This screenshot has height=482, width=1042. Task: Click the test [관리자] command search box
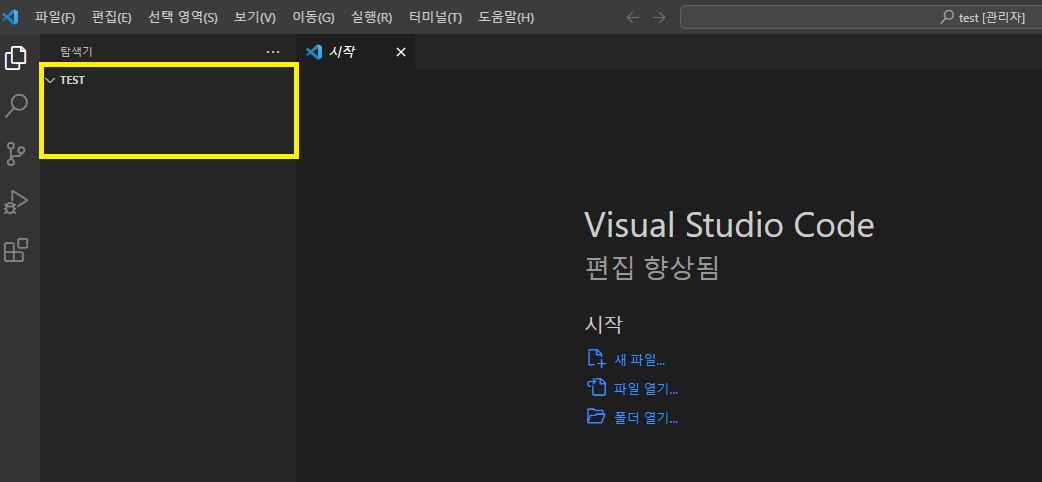861,17
